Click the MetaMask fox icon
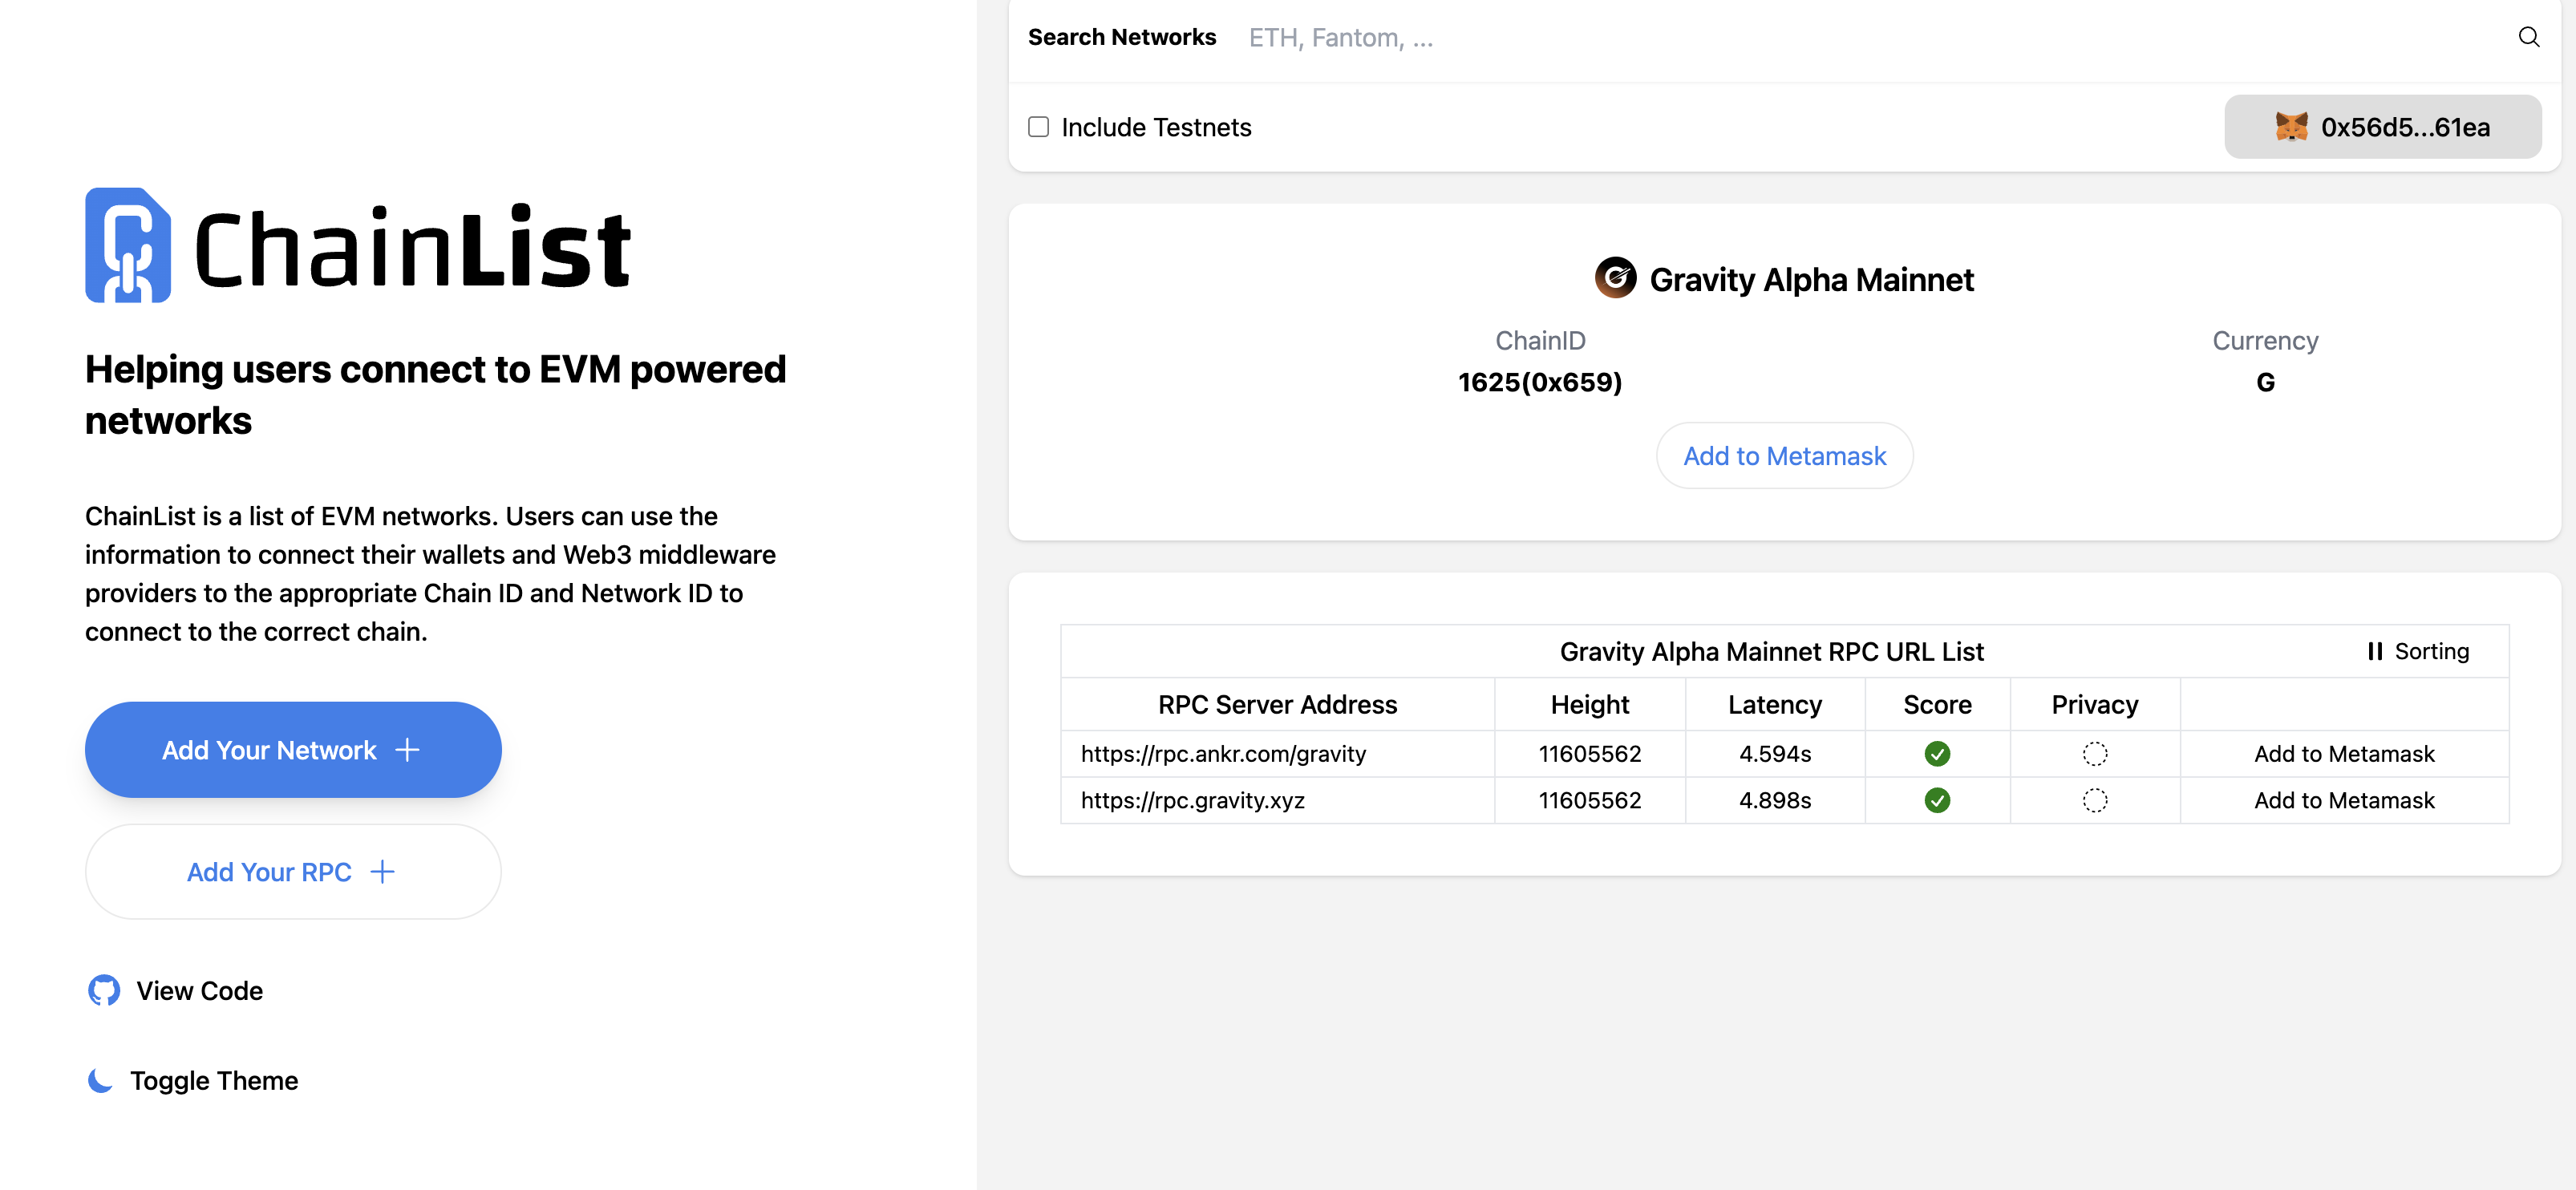 click(2291, 127)
